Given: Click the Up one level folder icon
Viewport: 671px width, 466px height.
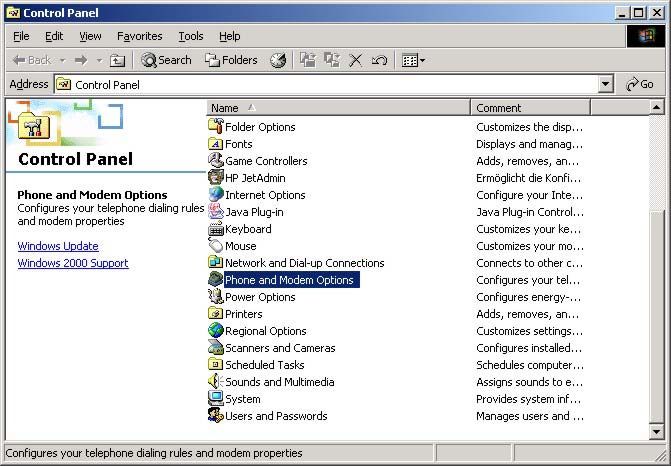Looking at the screenshot, I should (x=117, y=60).
